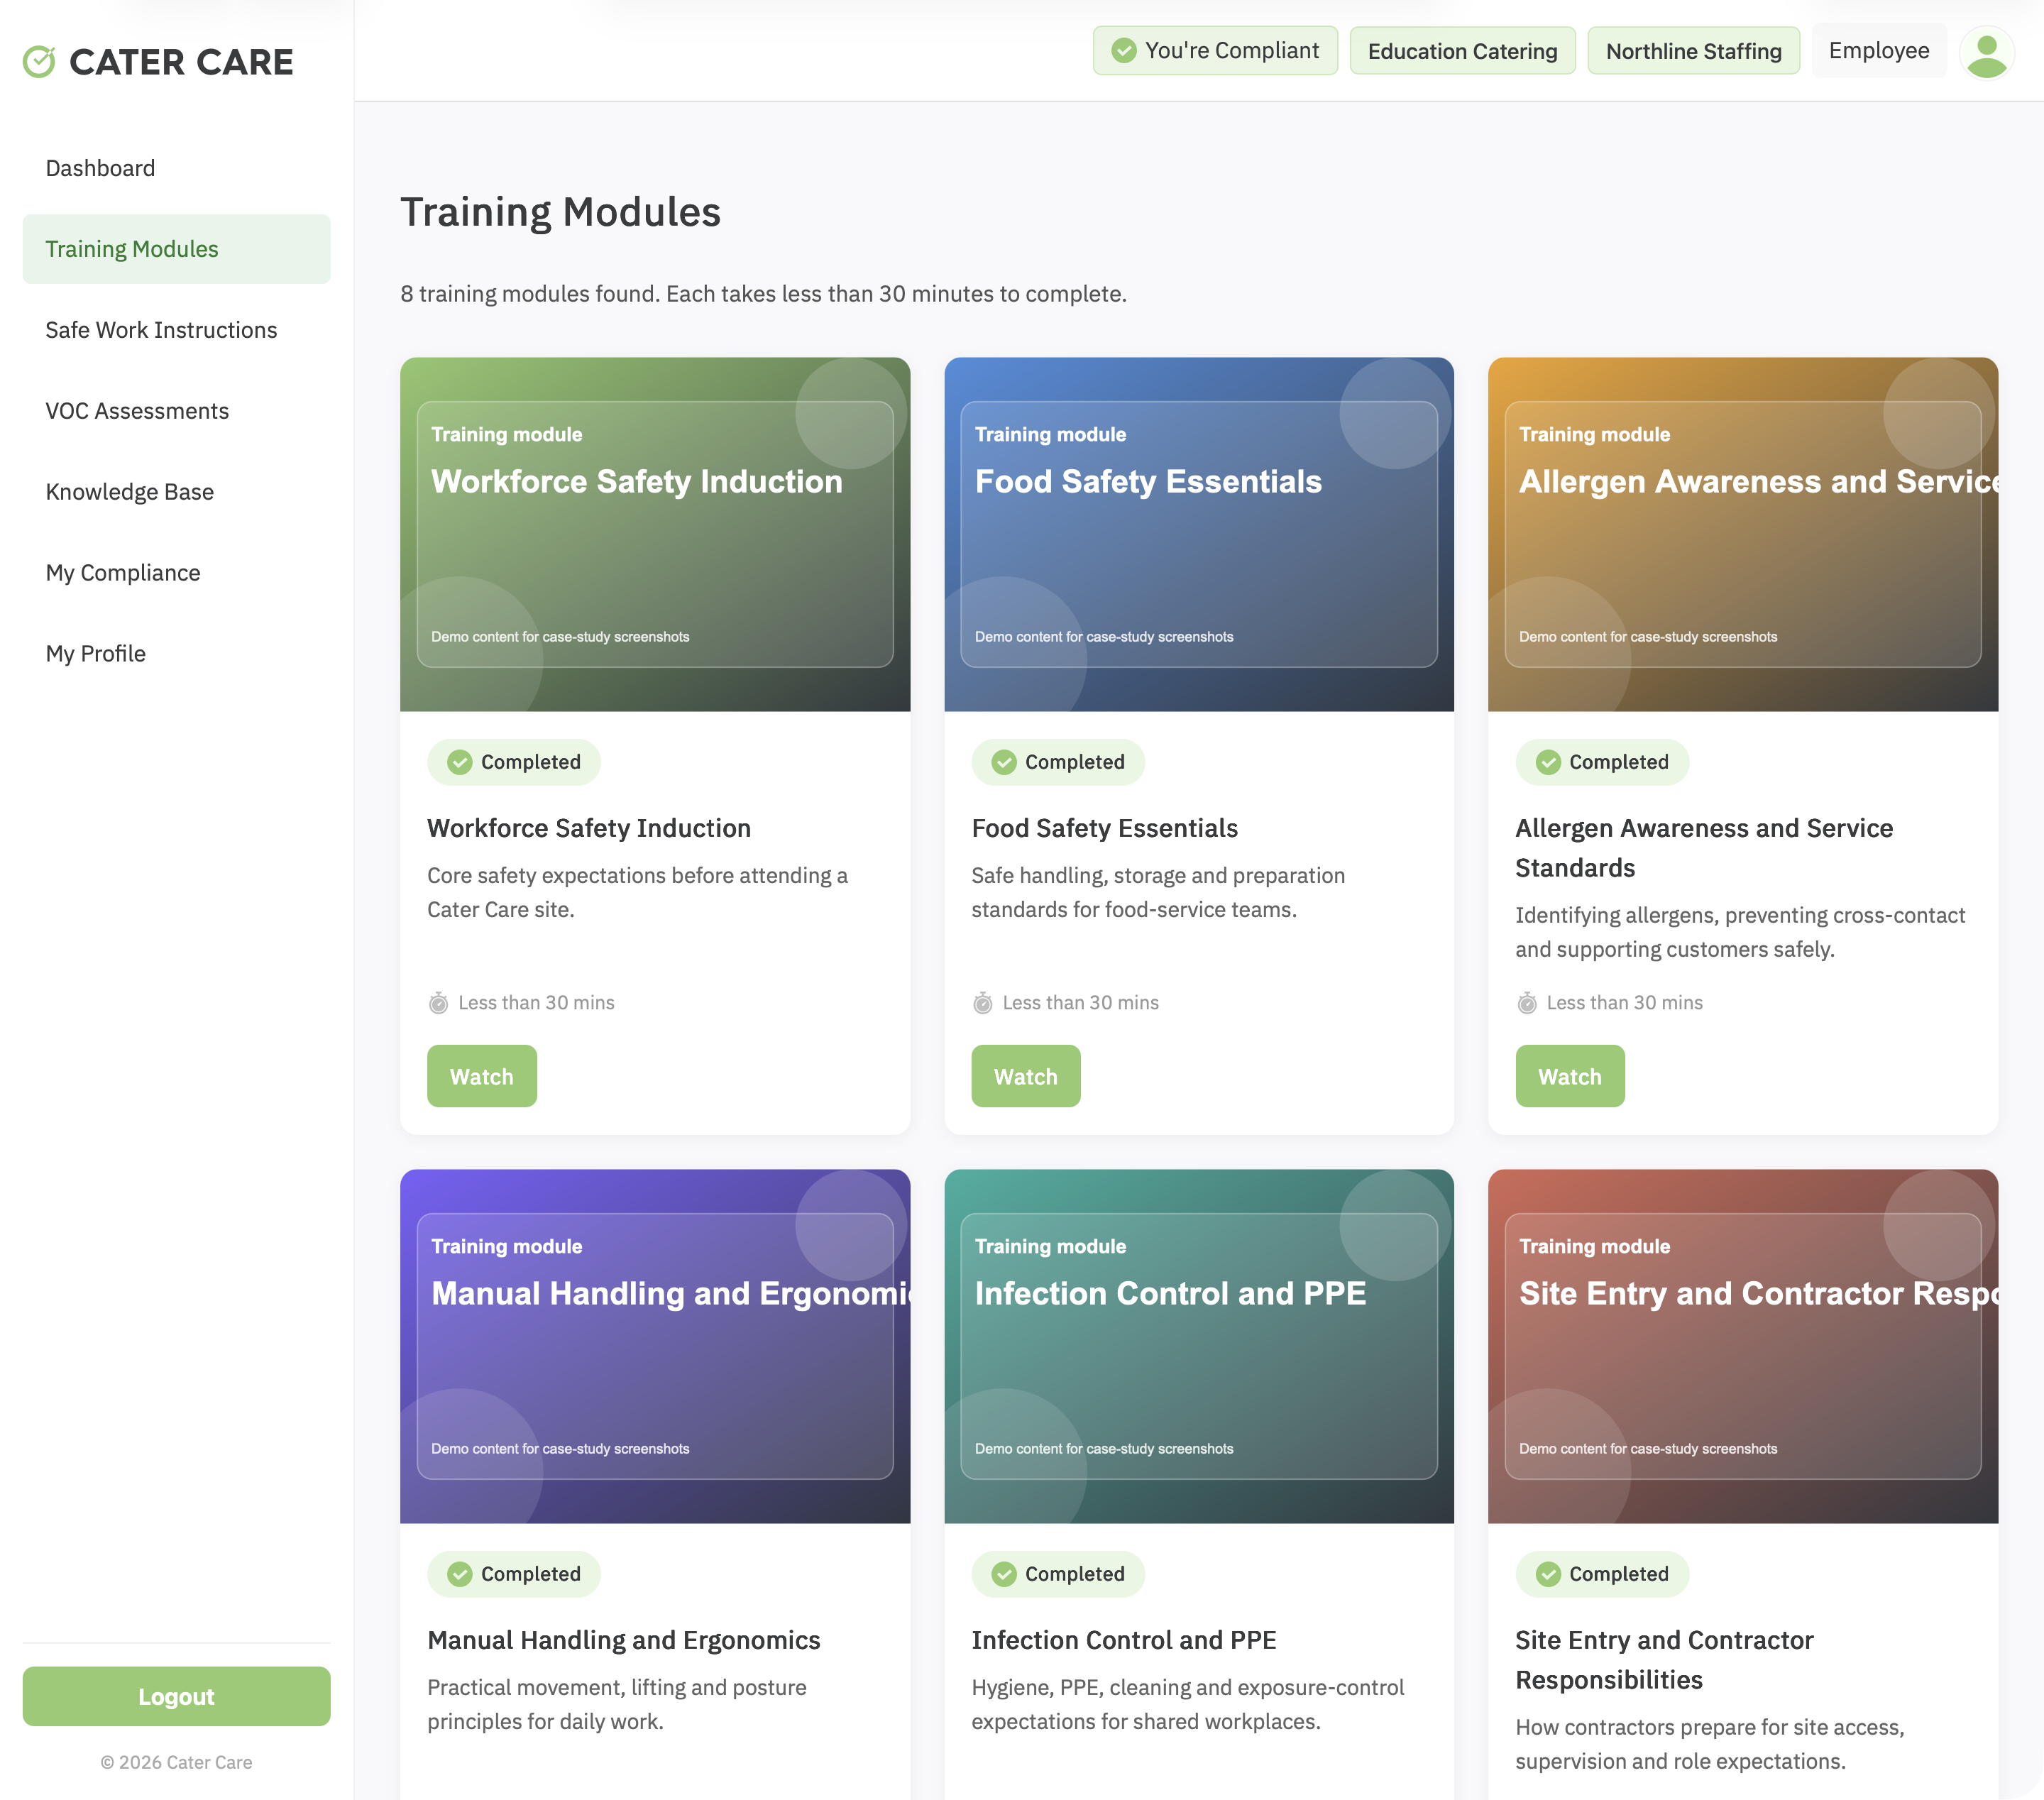Open VOC Assessments page
This screenshot has height=1800, width=2044.
176,411
